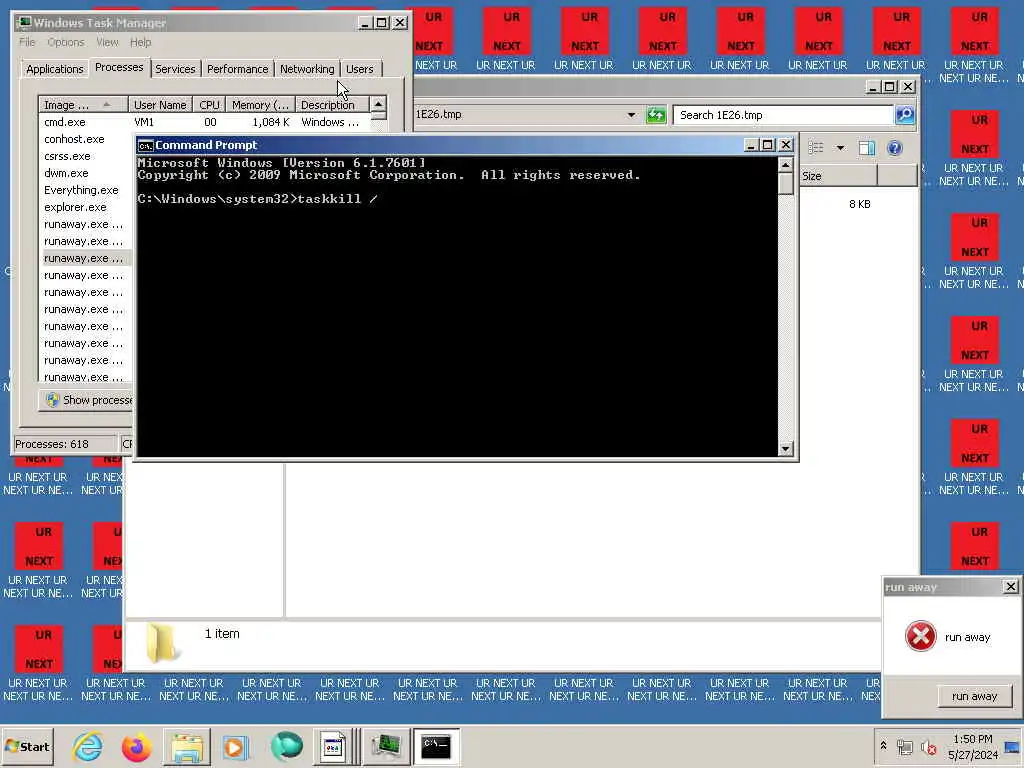This screenshot has width=1024, height=768.
Task: Switch to the Networking tab
Action: [307, 69]
